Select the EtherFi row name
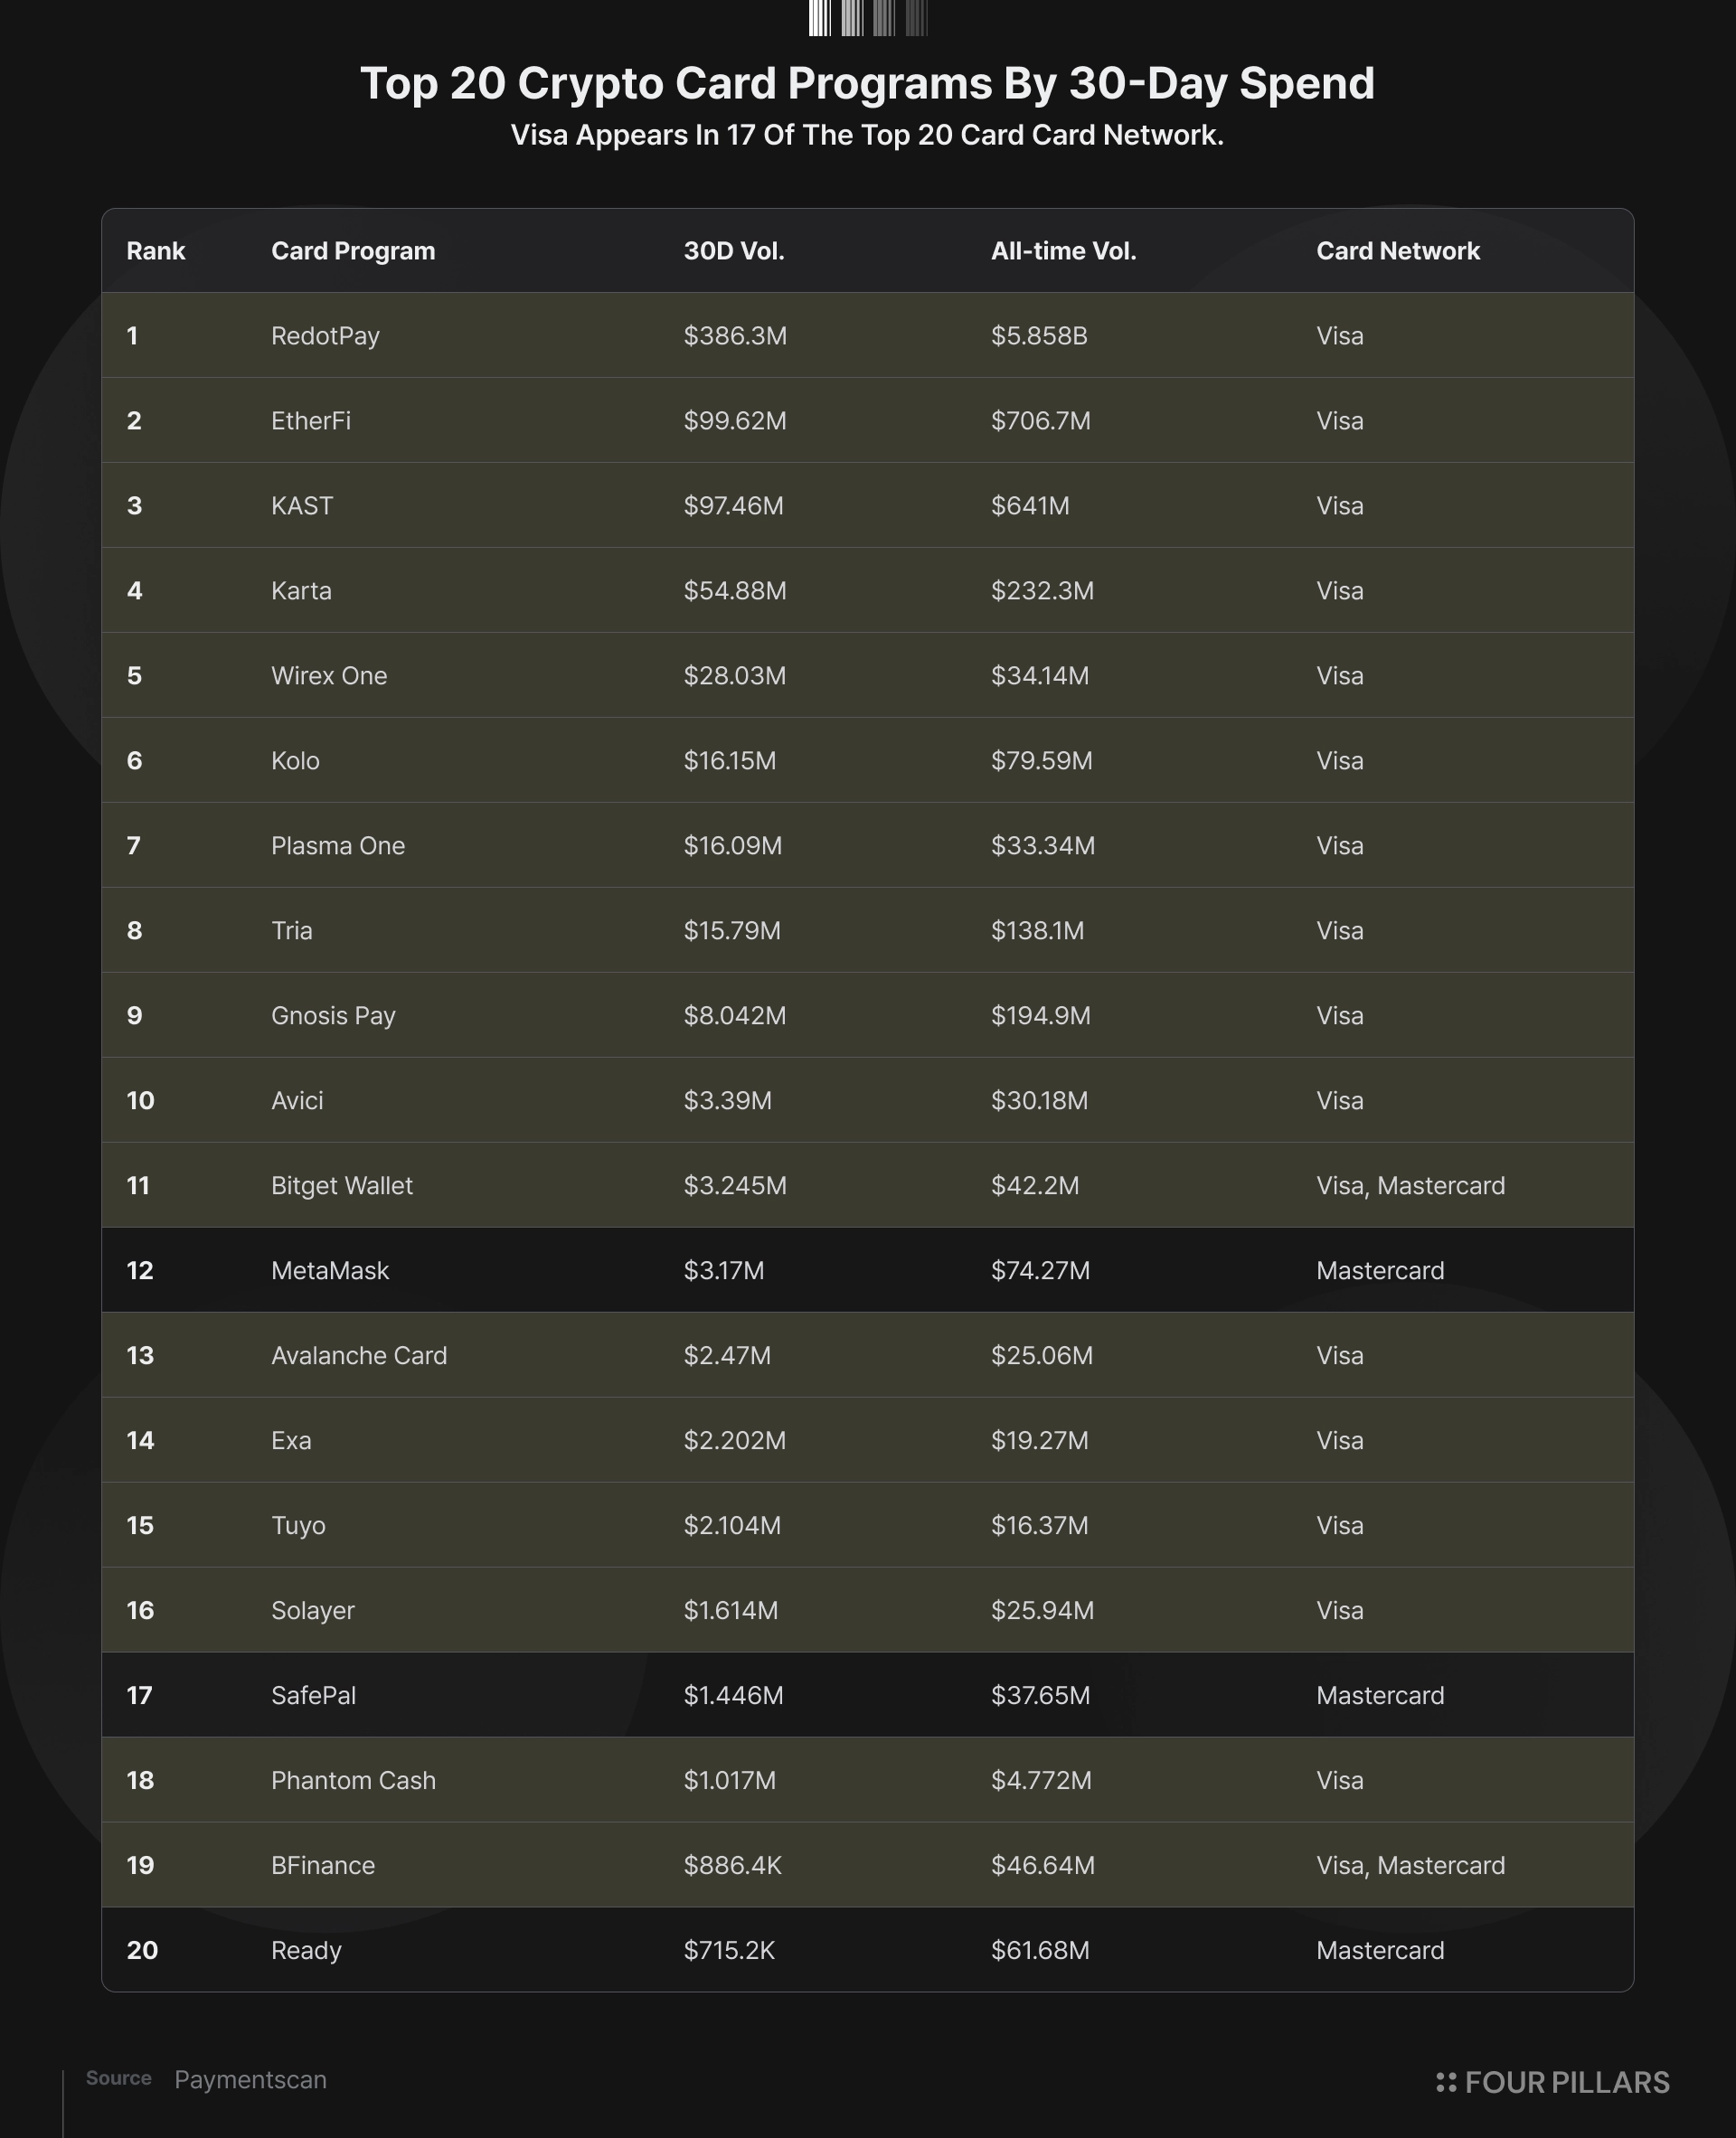Image resolution: width=1736 pixels, height=2138 pixels. [311, 421]
